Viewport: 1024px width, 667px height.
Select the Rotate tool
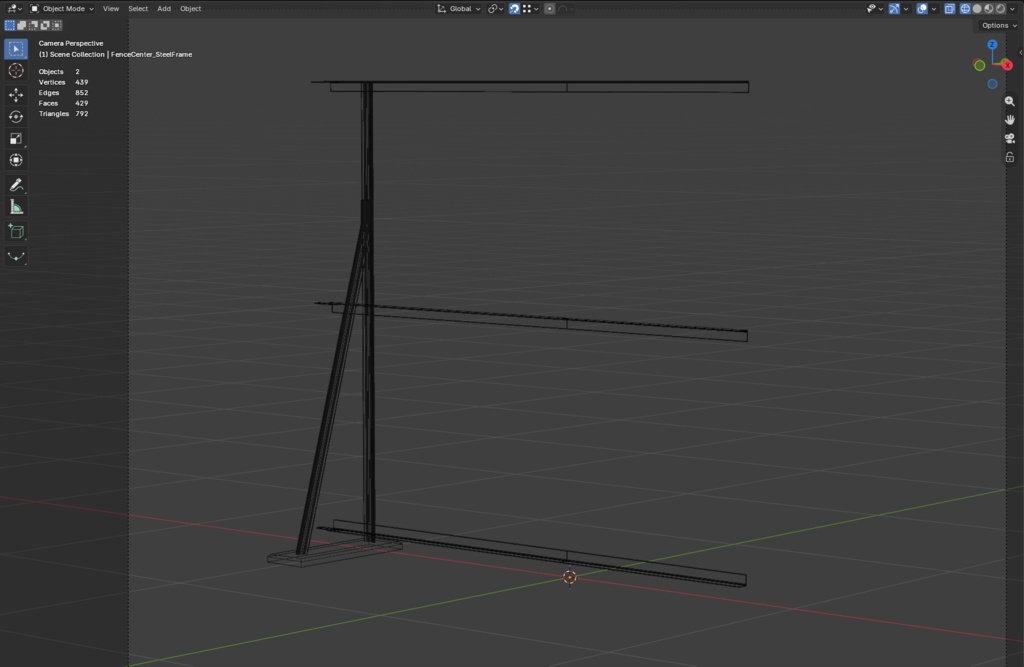16,117
